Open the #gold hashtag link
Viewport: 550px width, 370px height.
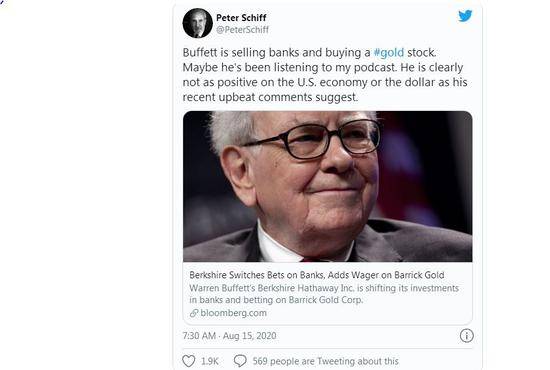(x=389, y=53)
